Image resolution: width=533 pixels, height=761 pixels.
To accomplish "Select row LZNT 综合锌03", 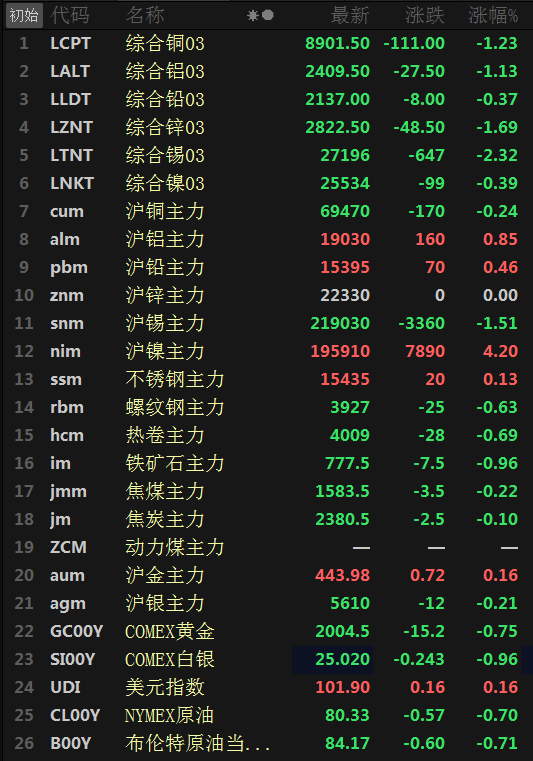I will point(266,127).
